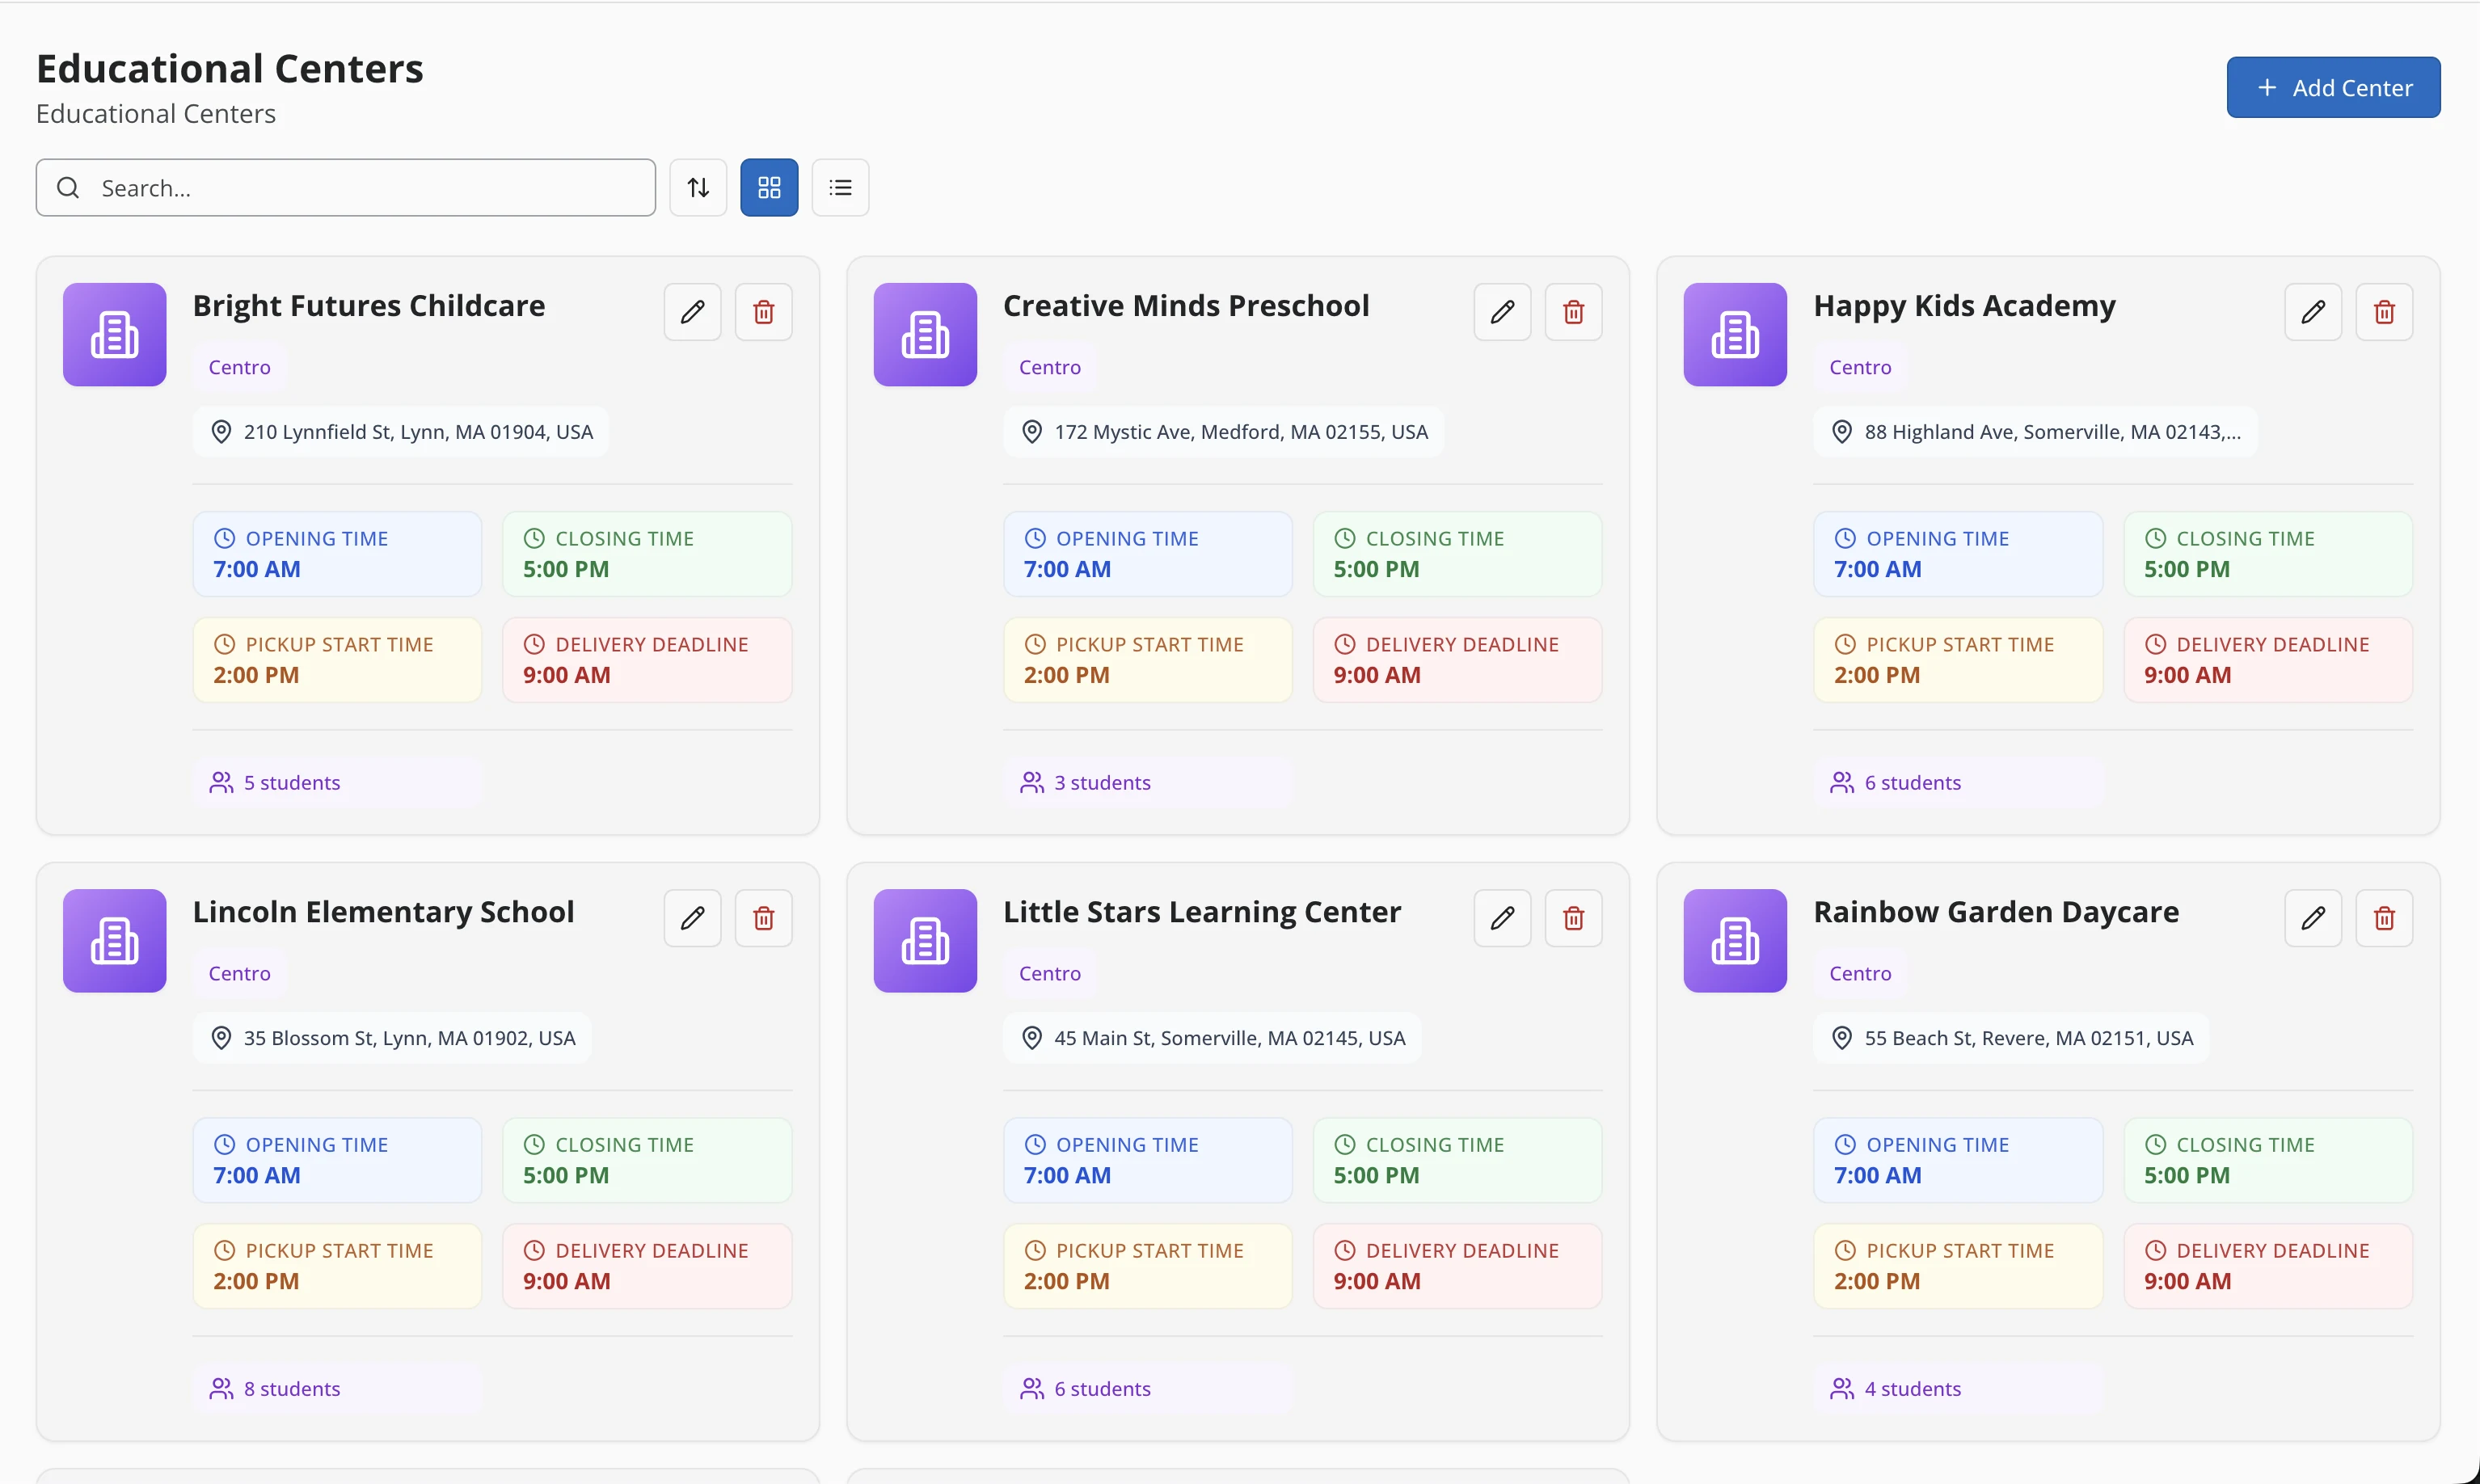Click Centro tag on Creative Minds Preschool
The image size is (2480, 1484).
coord(1050,367)
